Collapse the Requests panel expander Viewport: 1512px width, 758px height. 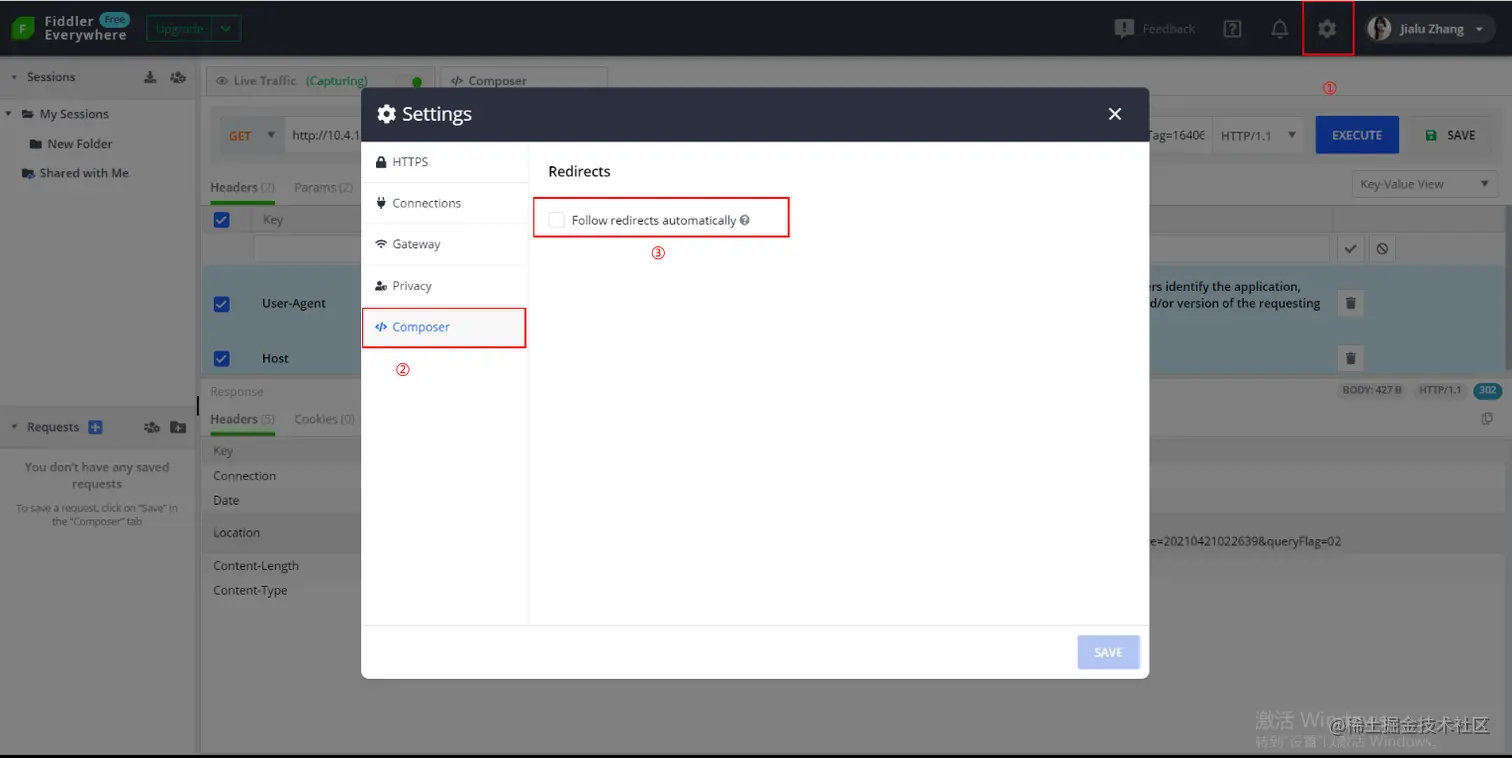click(13, 427)
